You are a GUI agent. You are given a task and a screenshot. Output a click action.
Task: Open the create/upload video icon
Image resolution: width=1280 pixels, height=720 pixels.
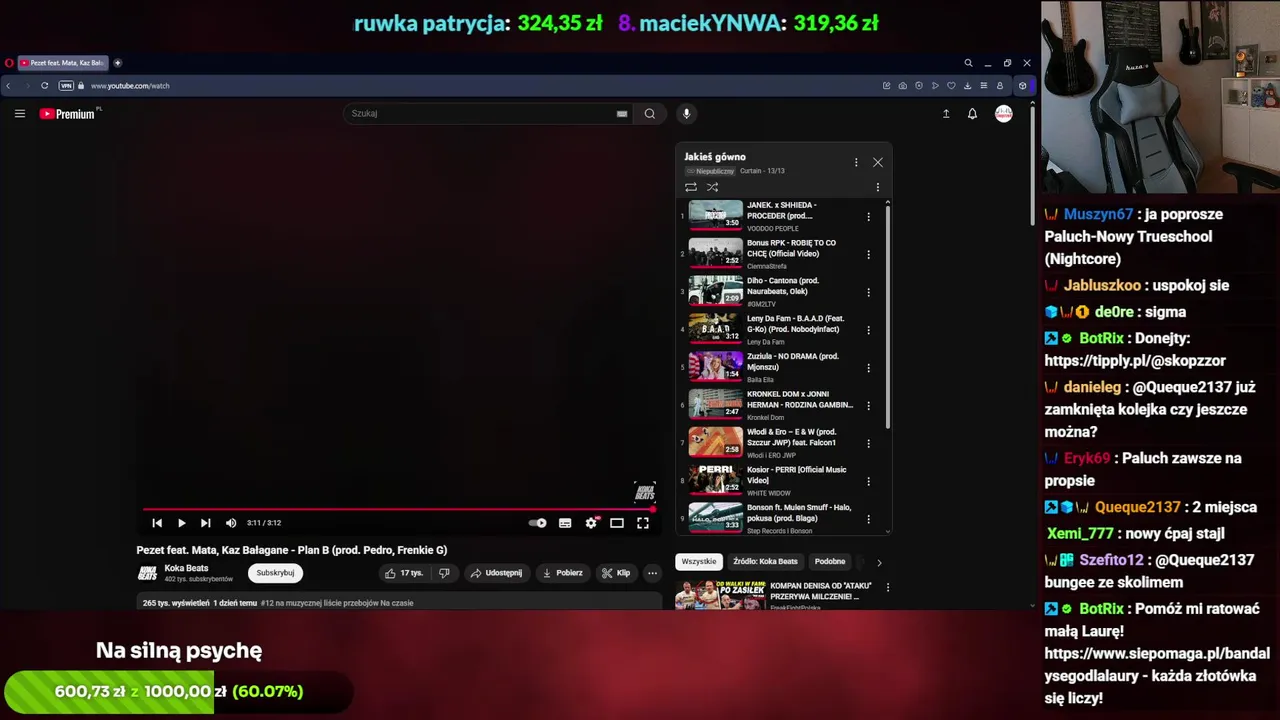tap(946, 114)
